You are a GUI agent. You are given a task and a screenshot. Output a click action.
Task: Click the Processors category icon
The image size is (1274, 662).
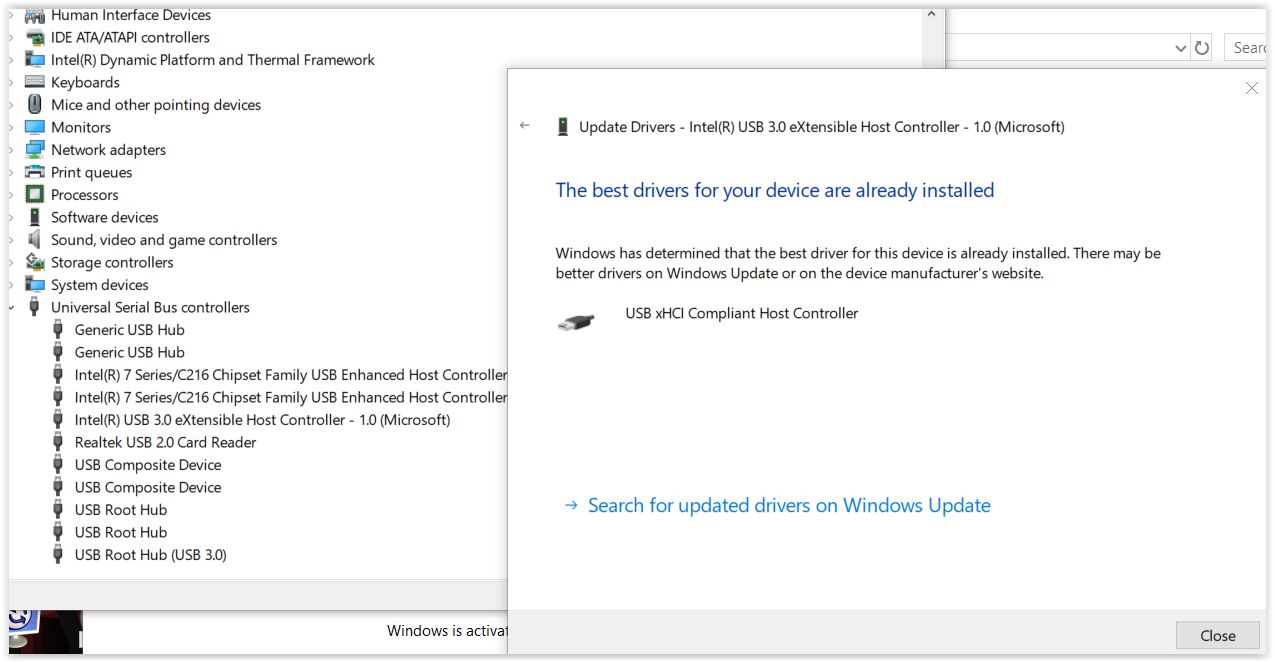(x=35, y=195)
